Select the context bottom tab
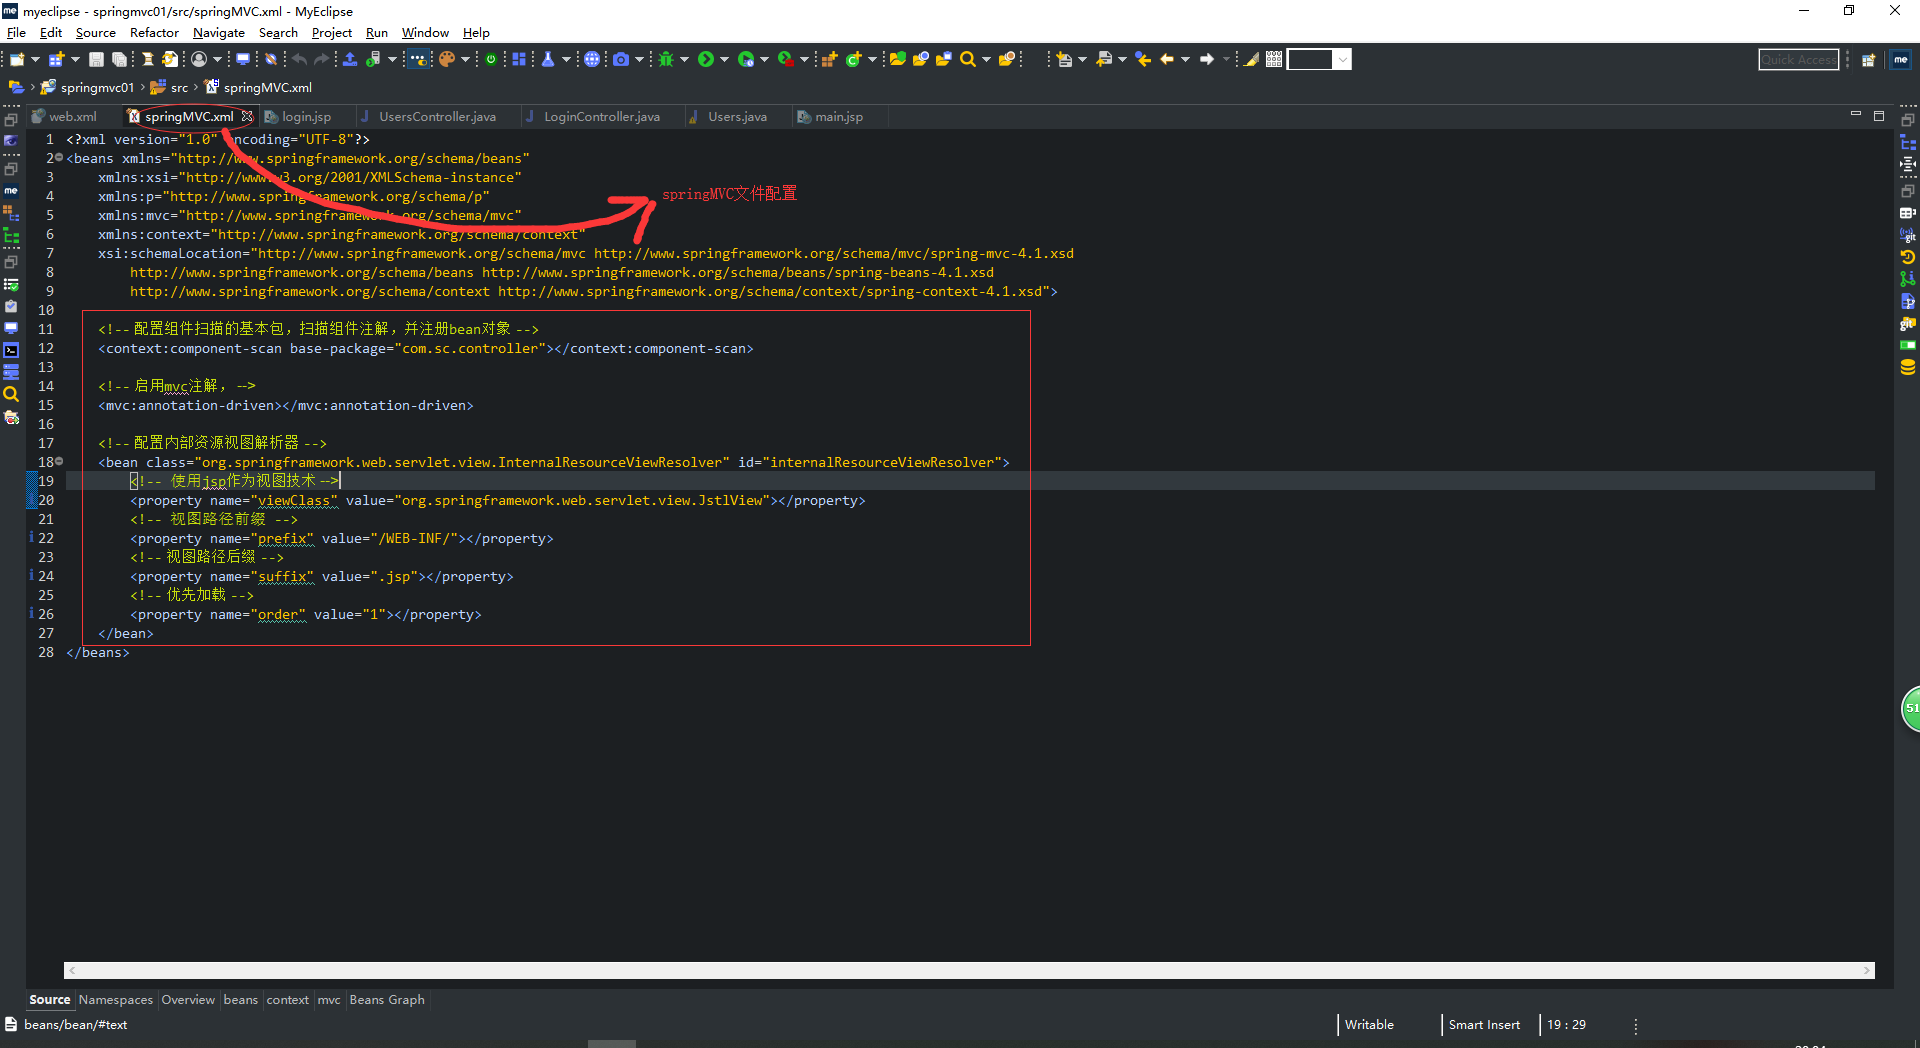The width and height of the screenshot is (1920, 1048). tap(287, 999)
